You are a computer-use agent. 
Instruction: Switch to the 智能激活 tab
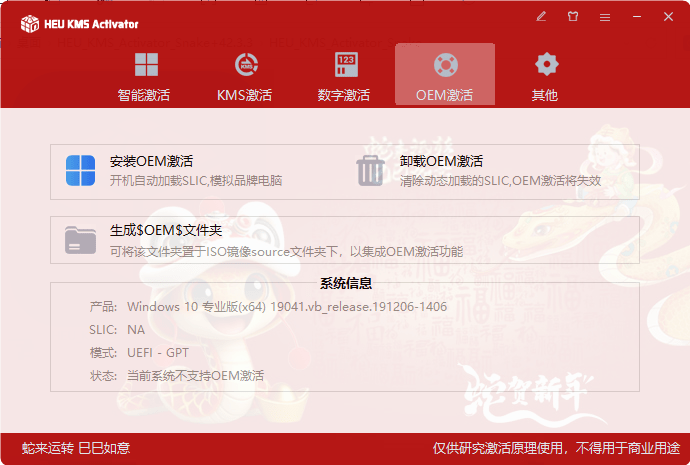coord(144,75)
